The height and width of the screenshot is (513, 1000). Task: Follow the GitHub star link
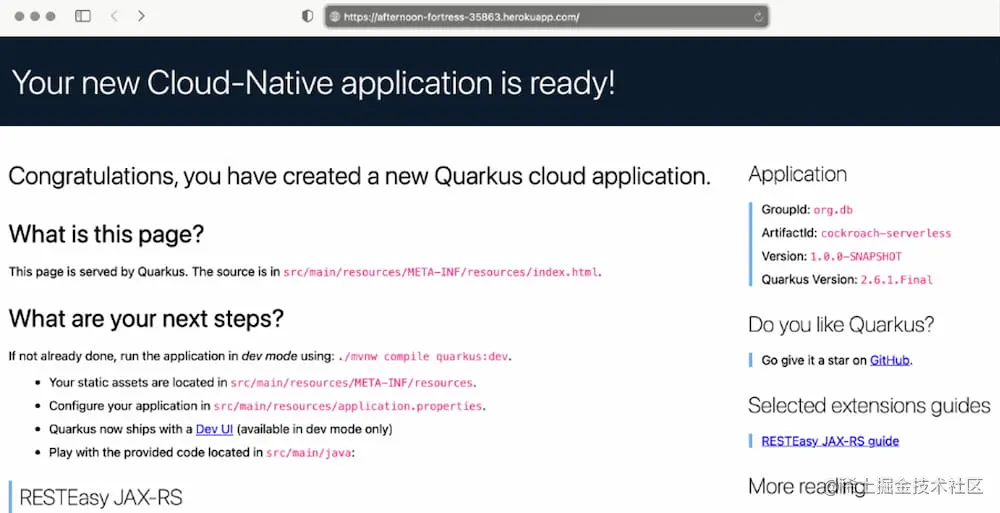pyautogui.click(x=890, y=361)
